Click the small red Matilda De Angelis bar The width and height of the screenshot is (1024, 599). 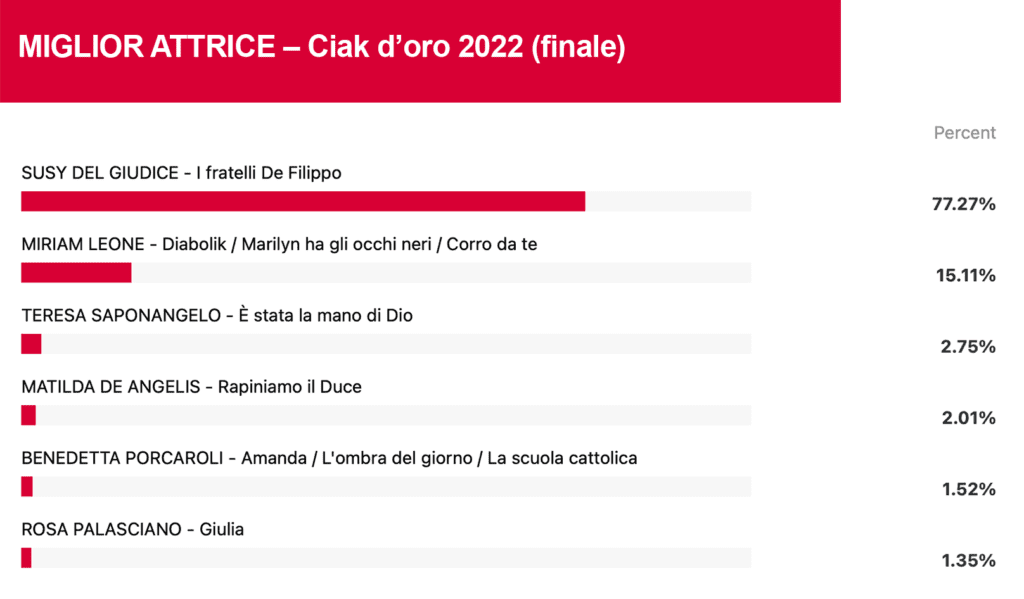(x=29, y=415)
